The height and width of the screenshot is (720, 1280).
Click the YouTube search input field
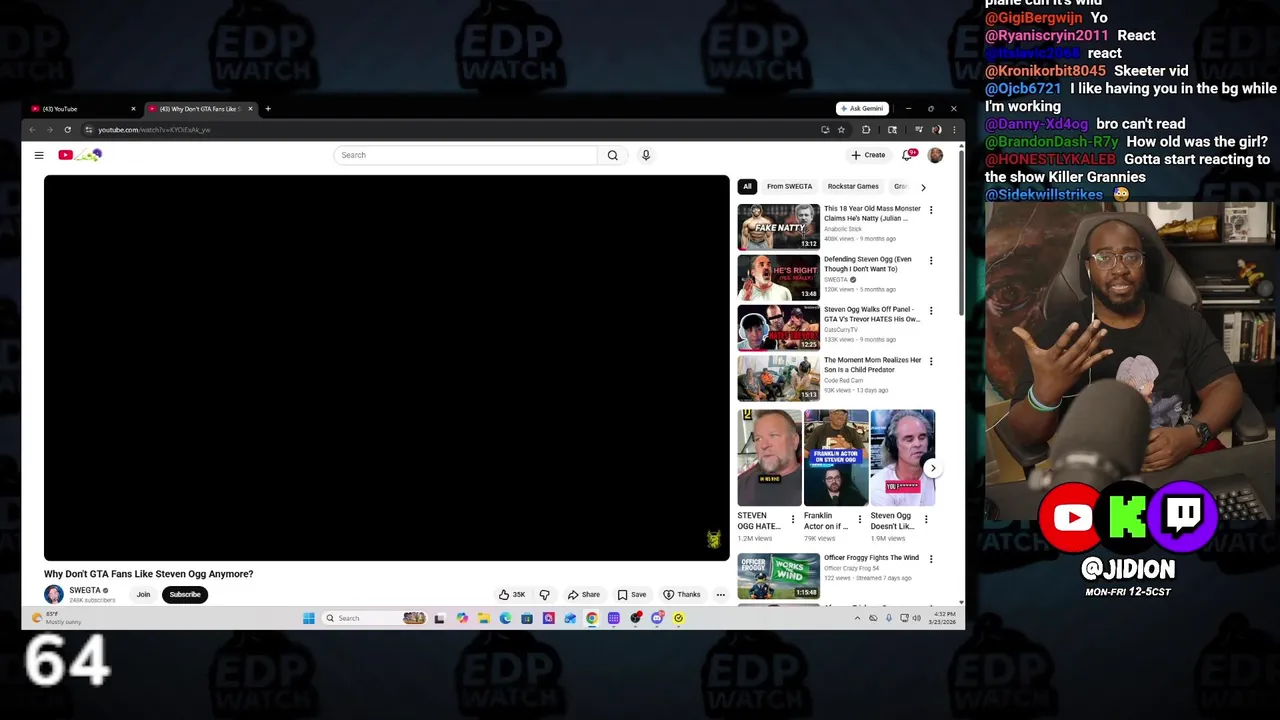coord(466,155)
